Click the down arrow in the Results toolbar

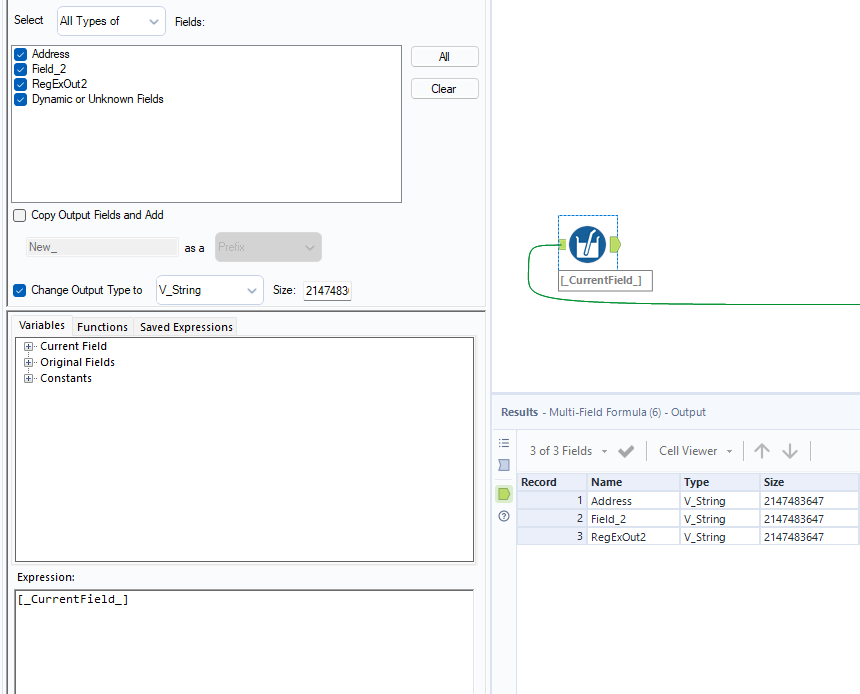(x=789, y=450)
